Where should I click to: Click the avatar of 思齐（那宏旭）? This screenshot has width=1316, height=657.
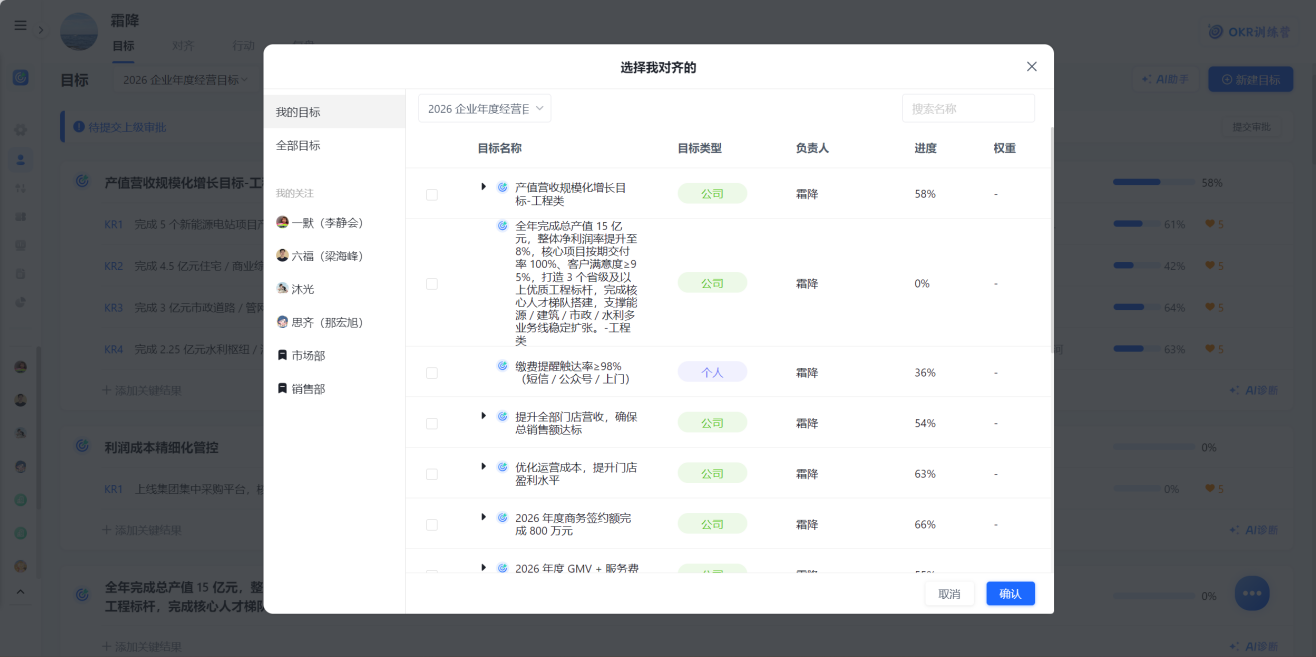pyautogui.click(x=282, y=322)
